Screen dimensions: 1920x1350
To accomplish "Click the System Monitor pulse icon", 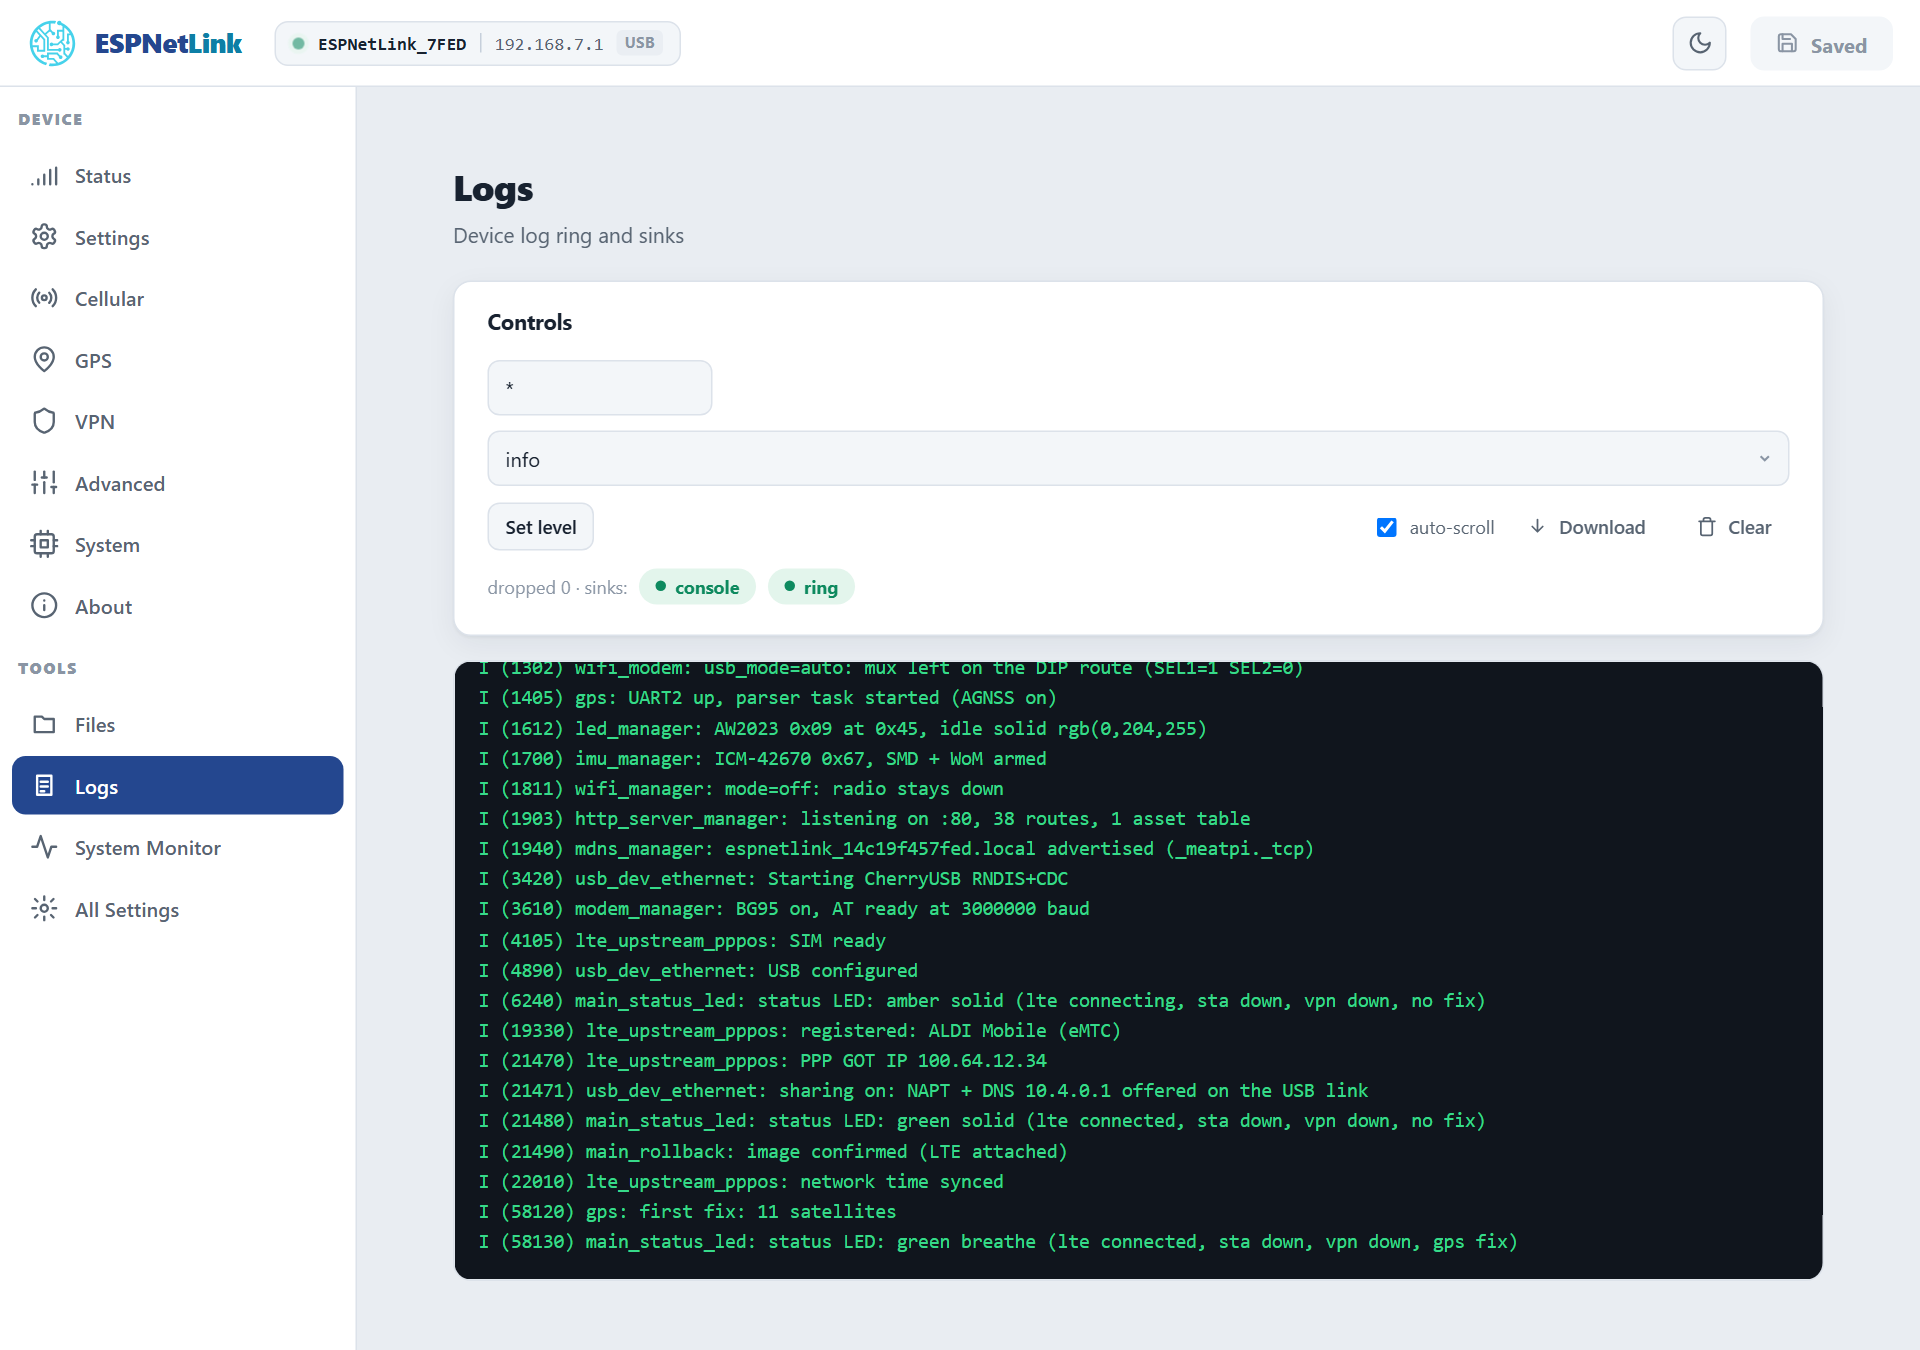I will (x=44, y=847).
